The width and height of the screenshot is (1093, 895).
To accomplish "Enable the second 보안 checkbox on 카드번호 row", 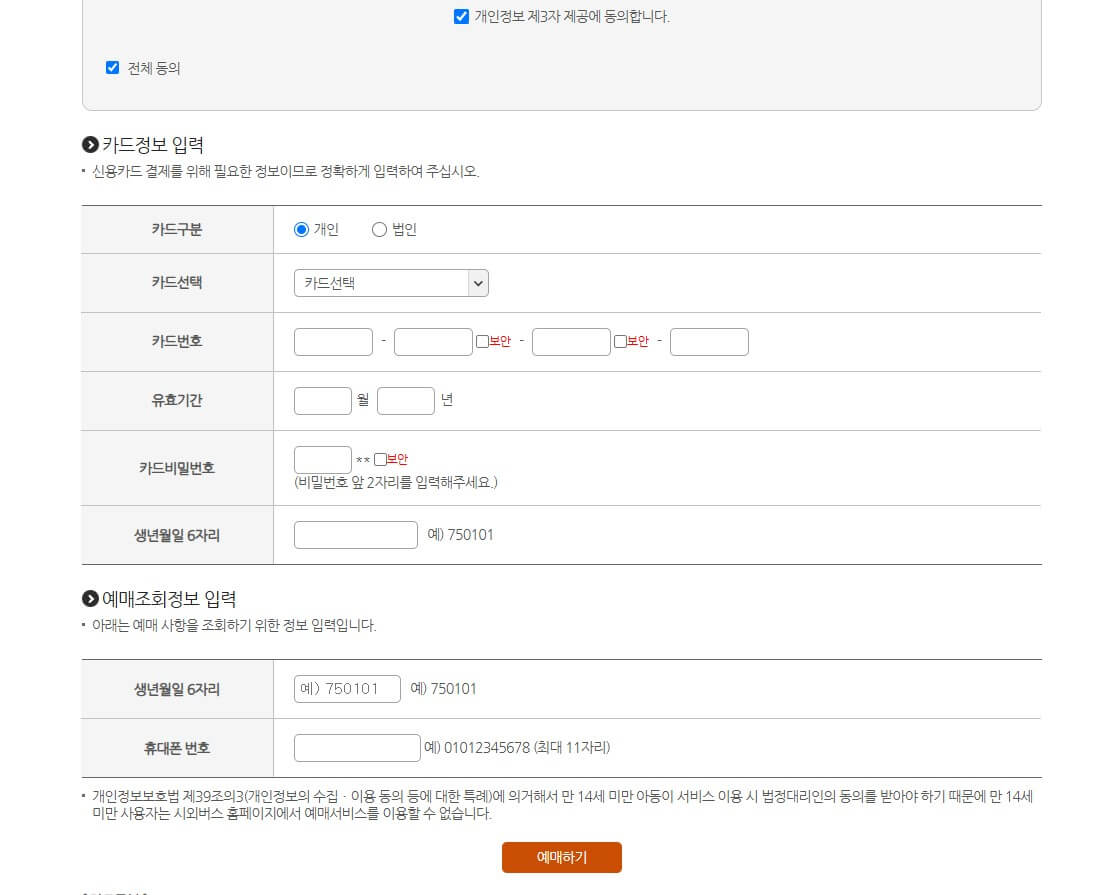I will 618,341.
